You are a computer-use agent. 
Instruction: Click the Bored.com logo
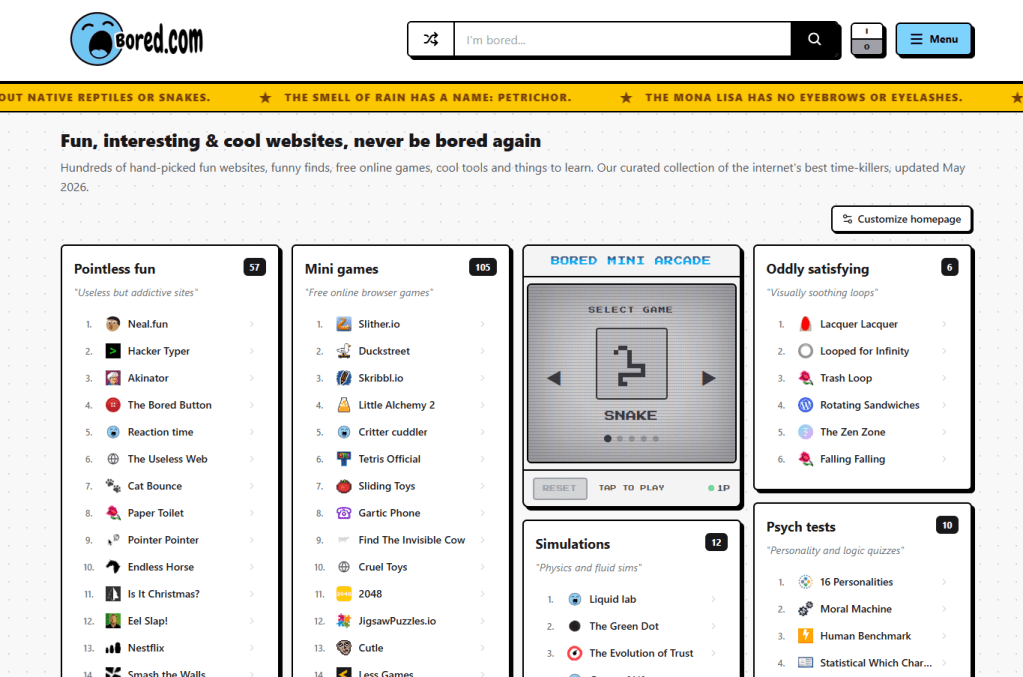[136, 39]
